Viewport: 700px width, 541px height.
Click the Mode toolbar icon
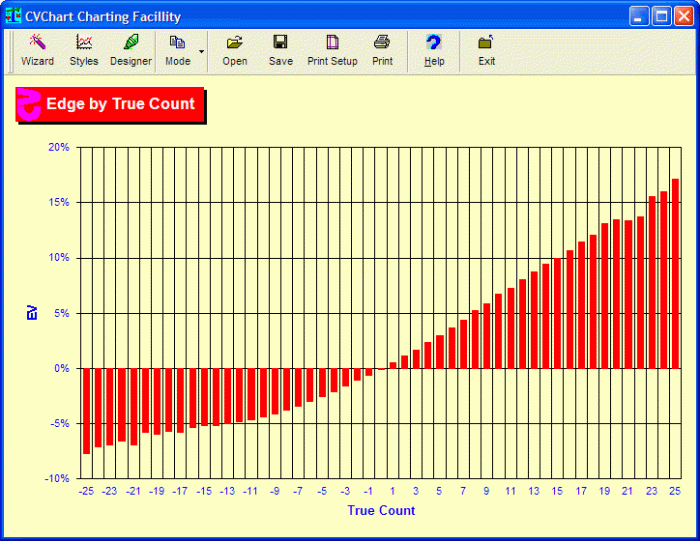pyautogui.click(x=177, y=49)
